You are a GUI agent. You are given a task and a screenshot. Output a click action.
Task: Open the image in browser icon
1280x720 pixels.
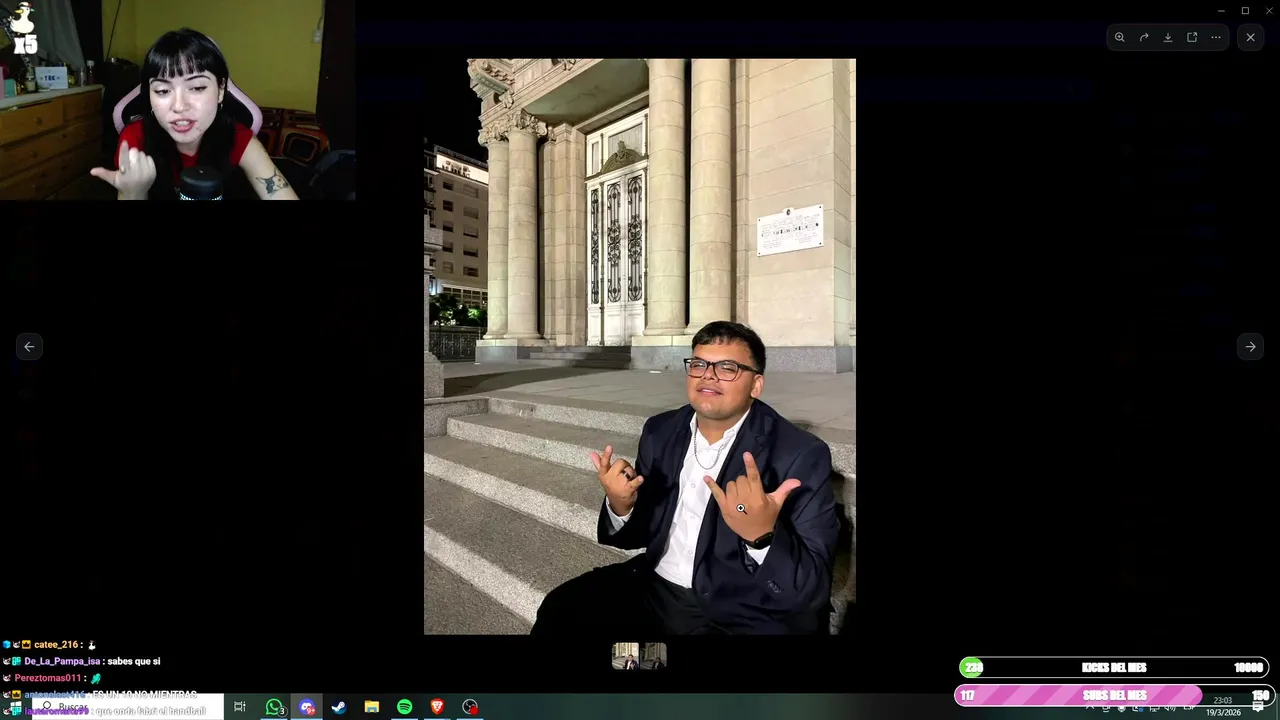(1192, 37)
